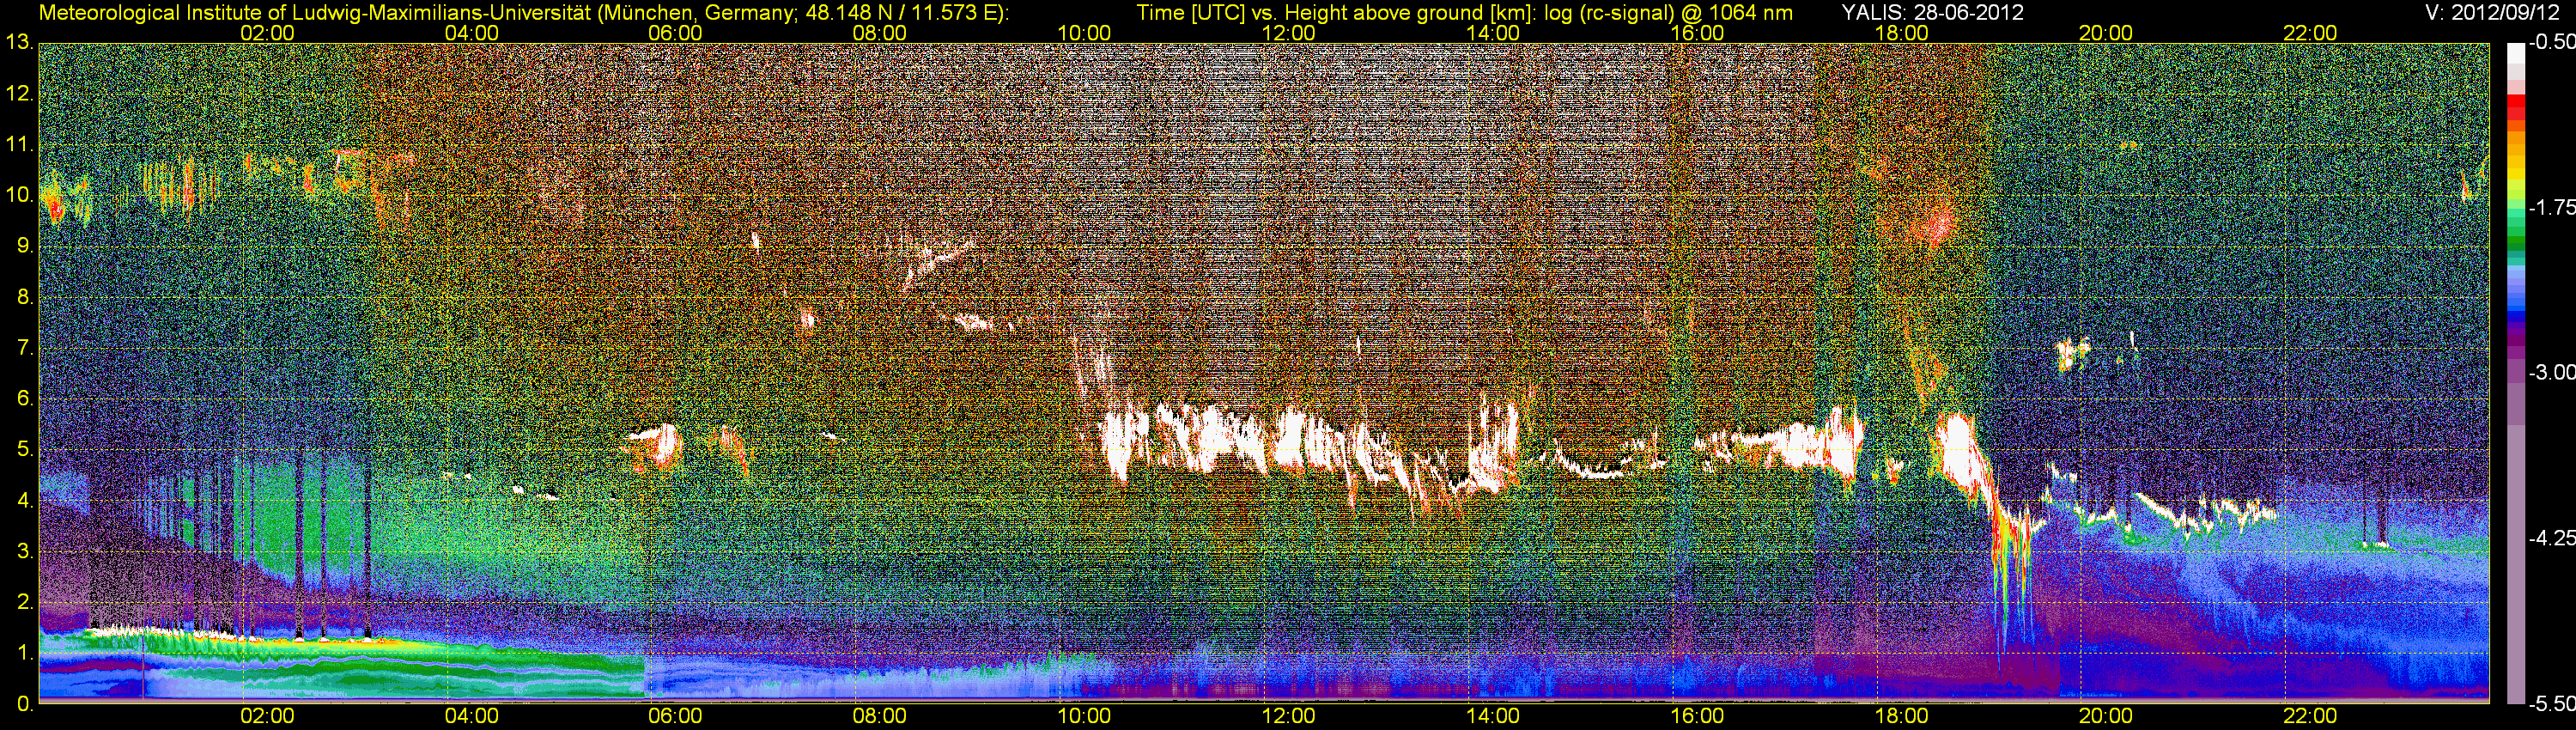The width and height of the screenshot is (2576, 730).
Task: Click the 8 km height axis label
Action: (x=24, y=297)
